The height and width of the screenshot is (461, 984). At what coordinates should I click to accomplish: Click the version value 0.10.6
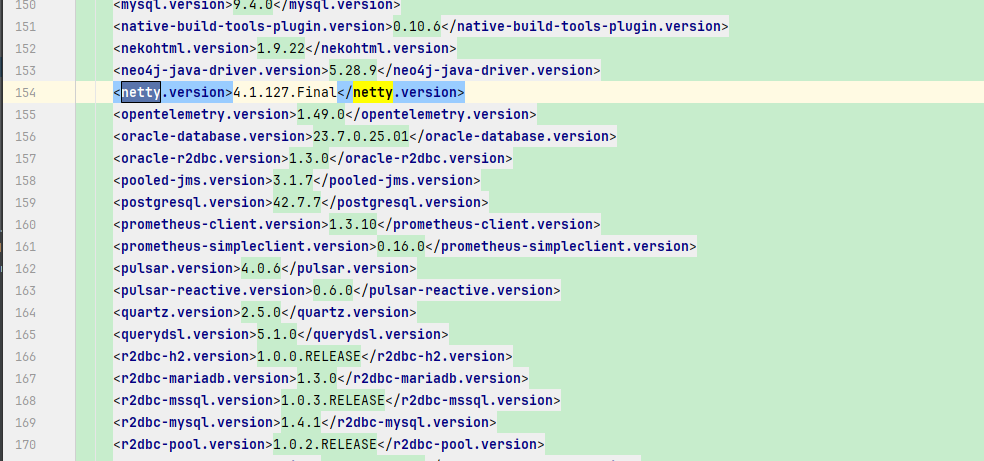[x=417, y=26]
